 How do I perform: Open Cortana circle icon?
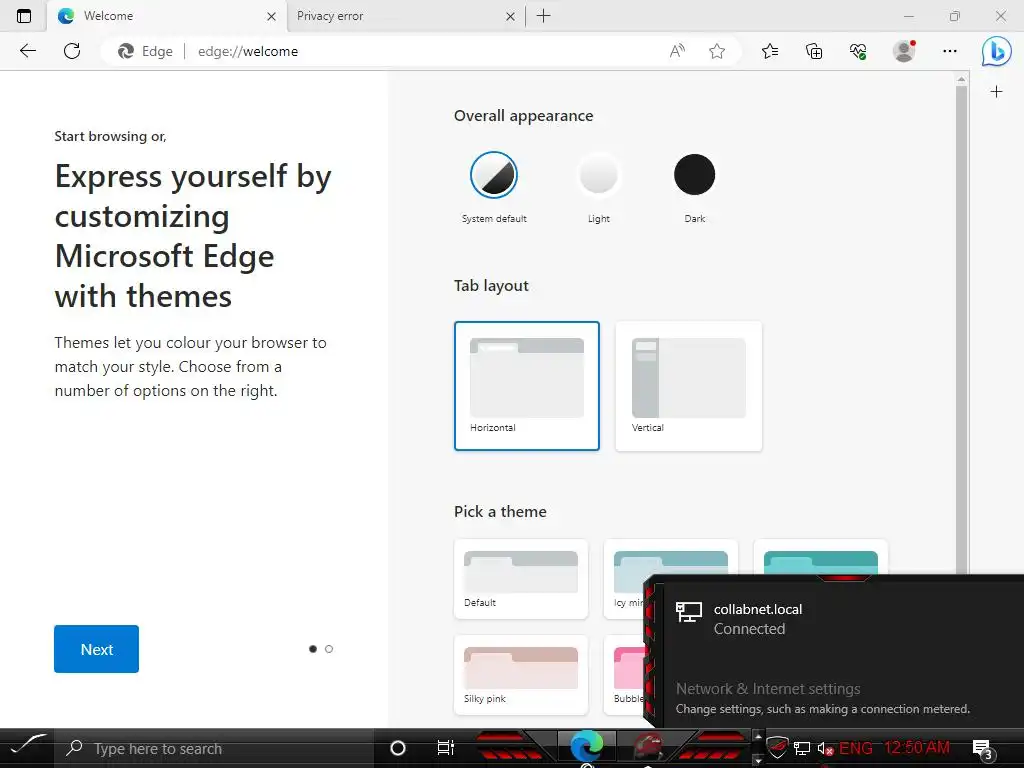click(397, 748)
